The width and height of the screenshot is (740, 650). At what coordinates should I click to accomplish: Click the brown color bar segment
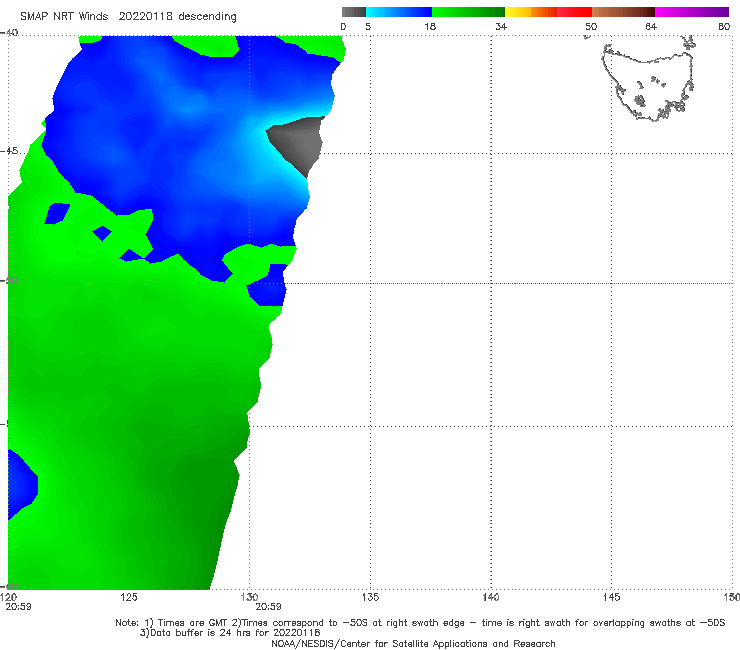[x=623, y=12]
